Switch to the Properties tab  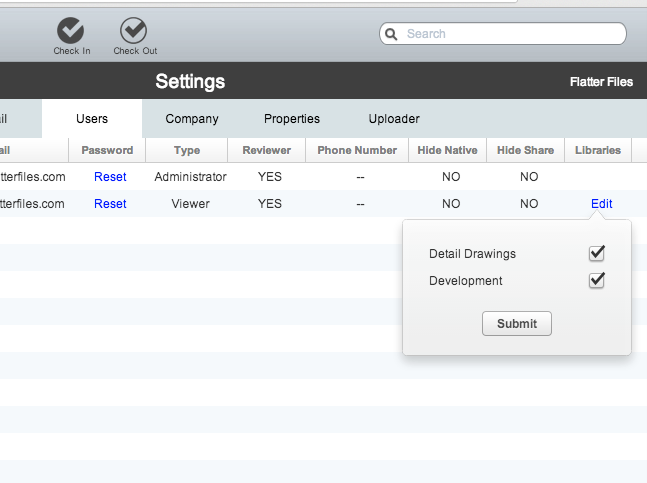[292, 119]
